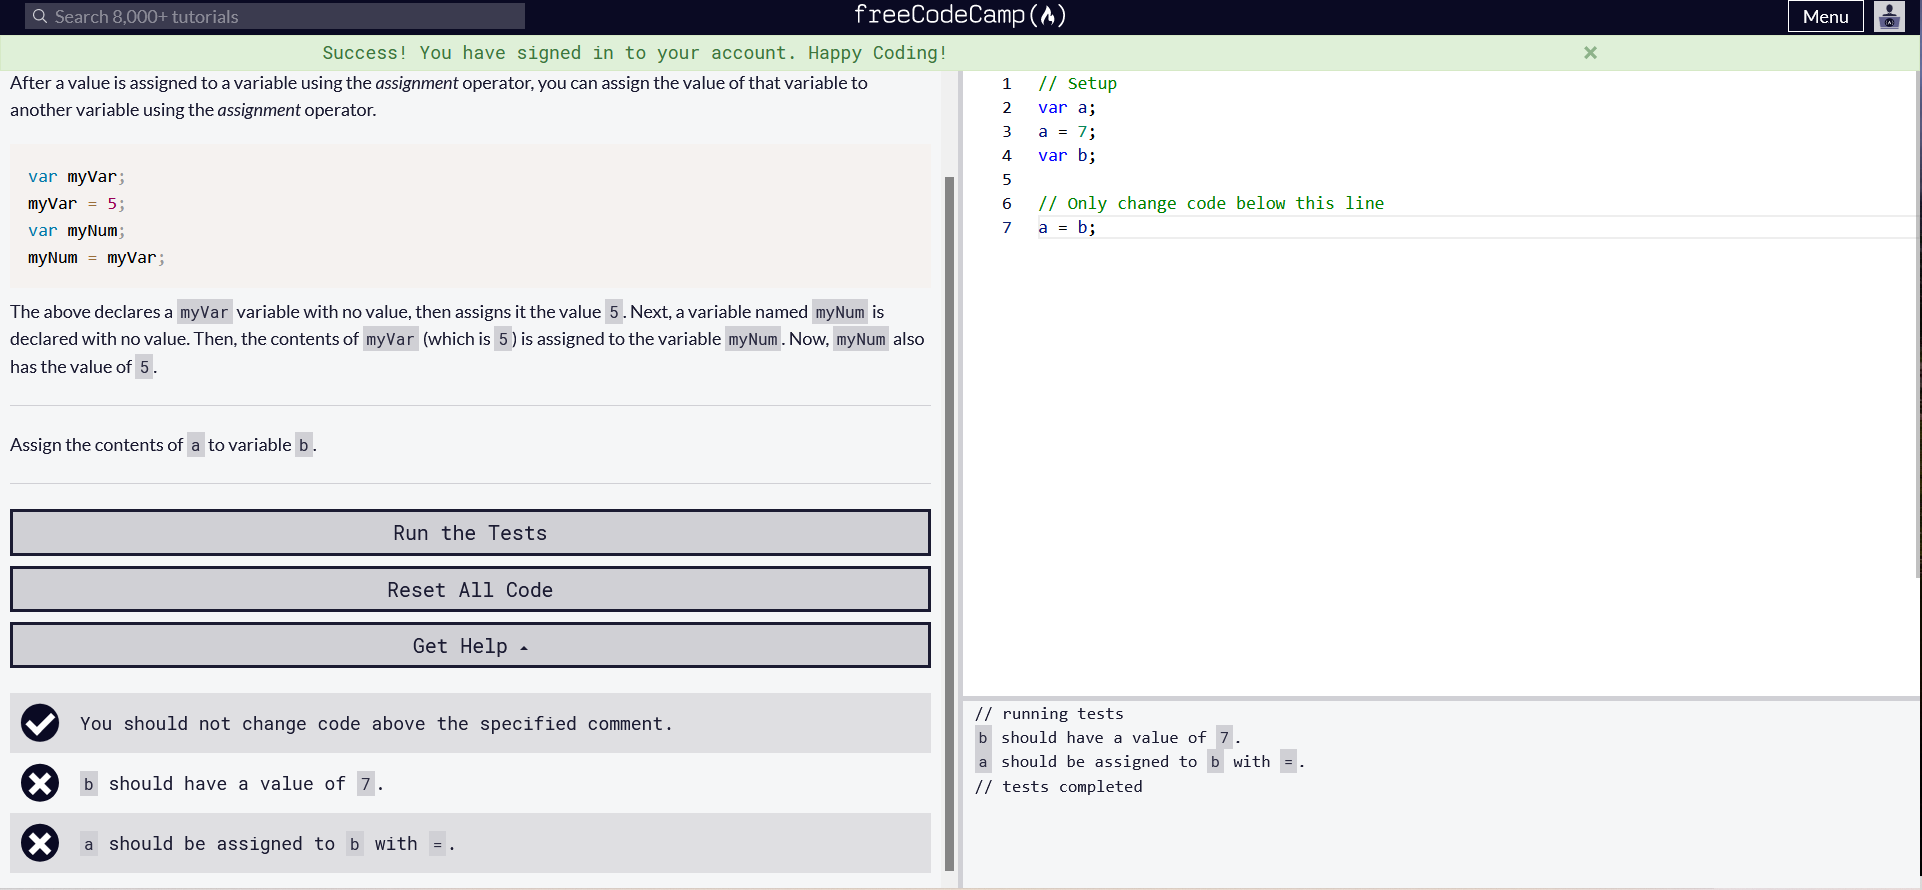Click line number 5 in the editor gutter

pyautogui.click(x=1007, y=180)
